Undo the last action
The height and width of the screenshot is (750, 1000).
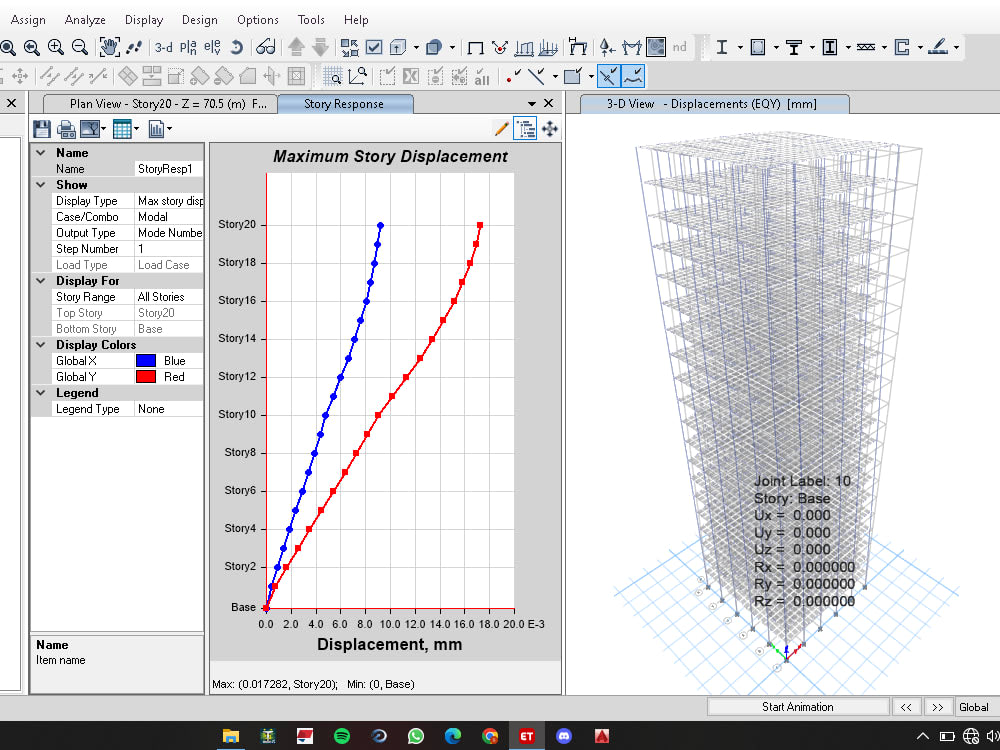(237, 47)
